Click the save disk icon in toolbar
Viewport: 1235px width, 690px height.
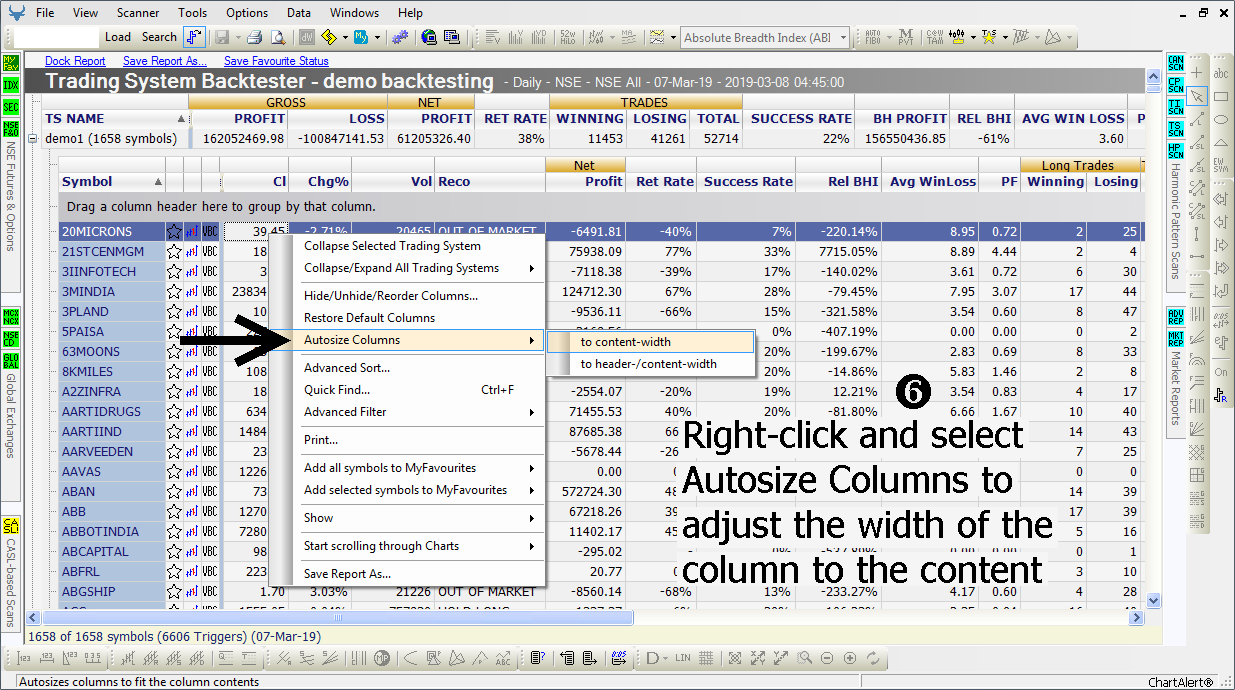tap(221, 37)
